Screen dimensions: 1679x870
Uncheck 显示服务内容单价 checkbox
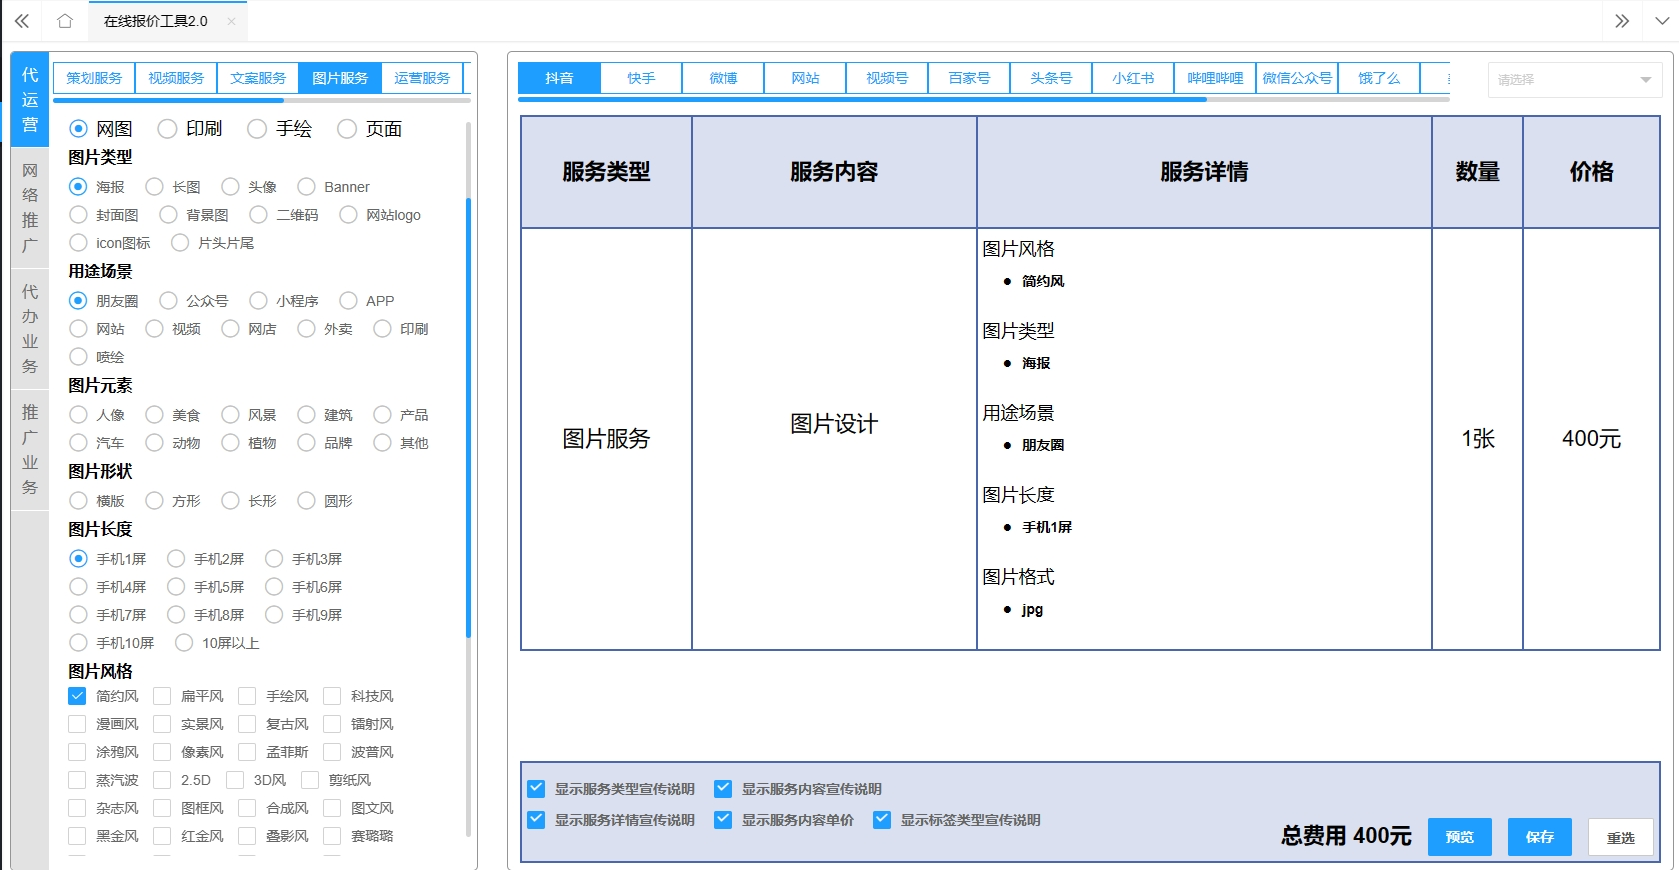coord(723,820)
